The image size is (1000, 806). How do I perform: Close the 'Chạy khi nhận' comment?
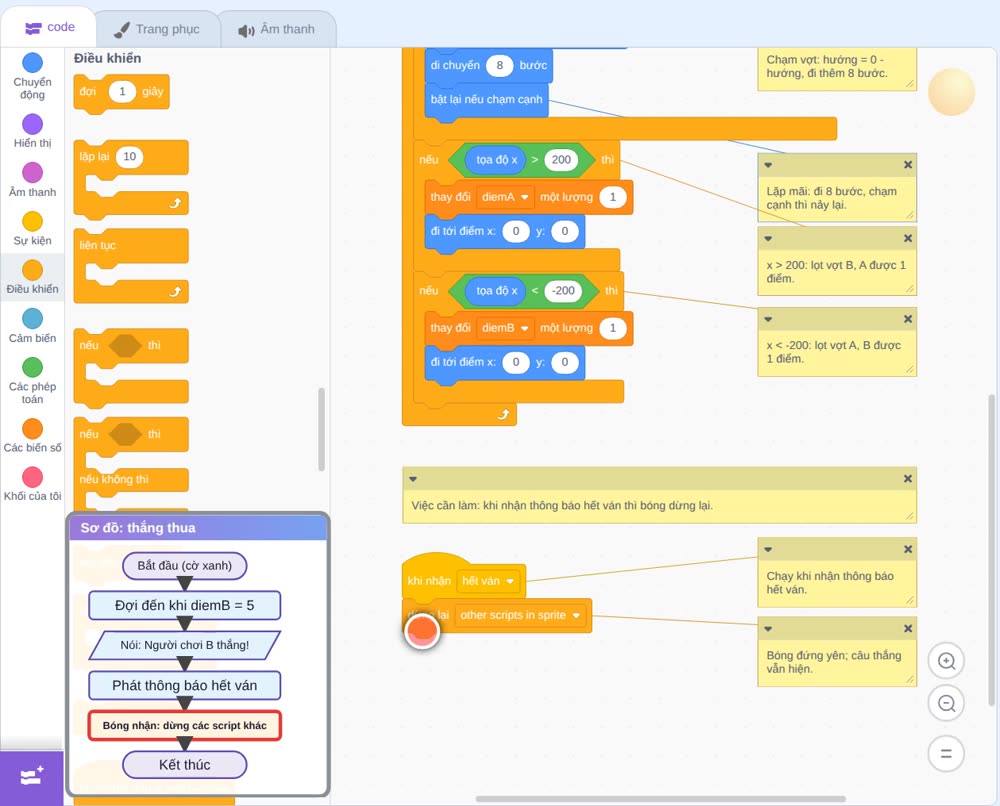tap(908, 550)
